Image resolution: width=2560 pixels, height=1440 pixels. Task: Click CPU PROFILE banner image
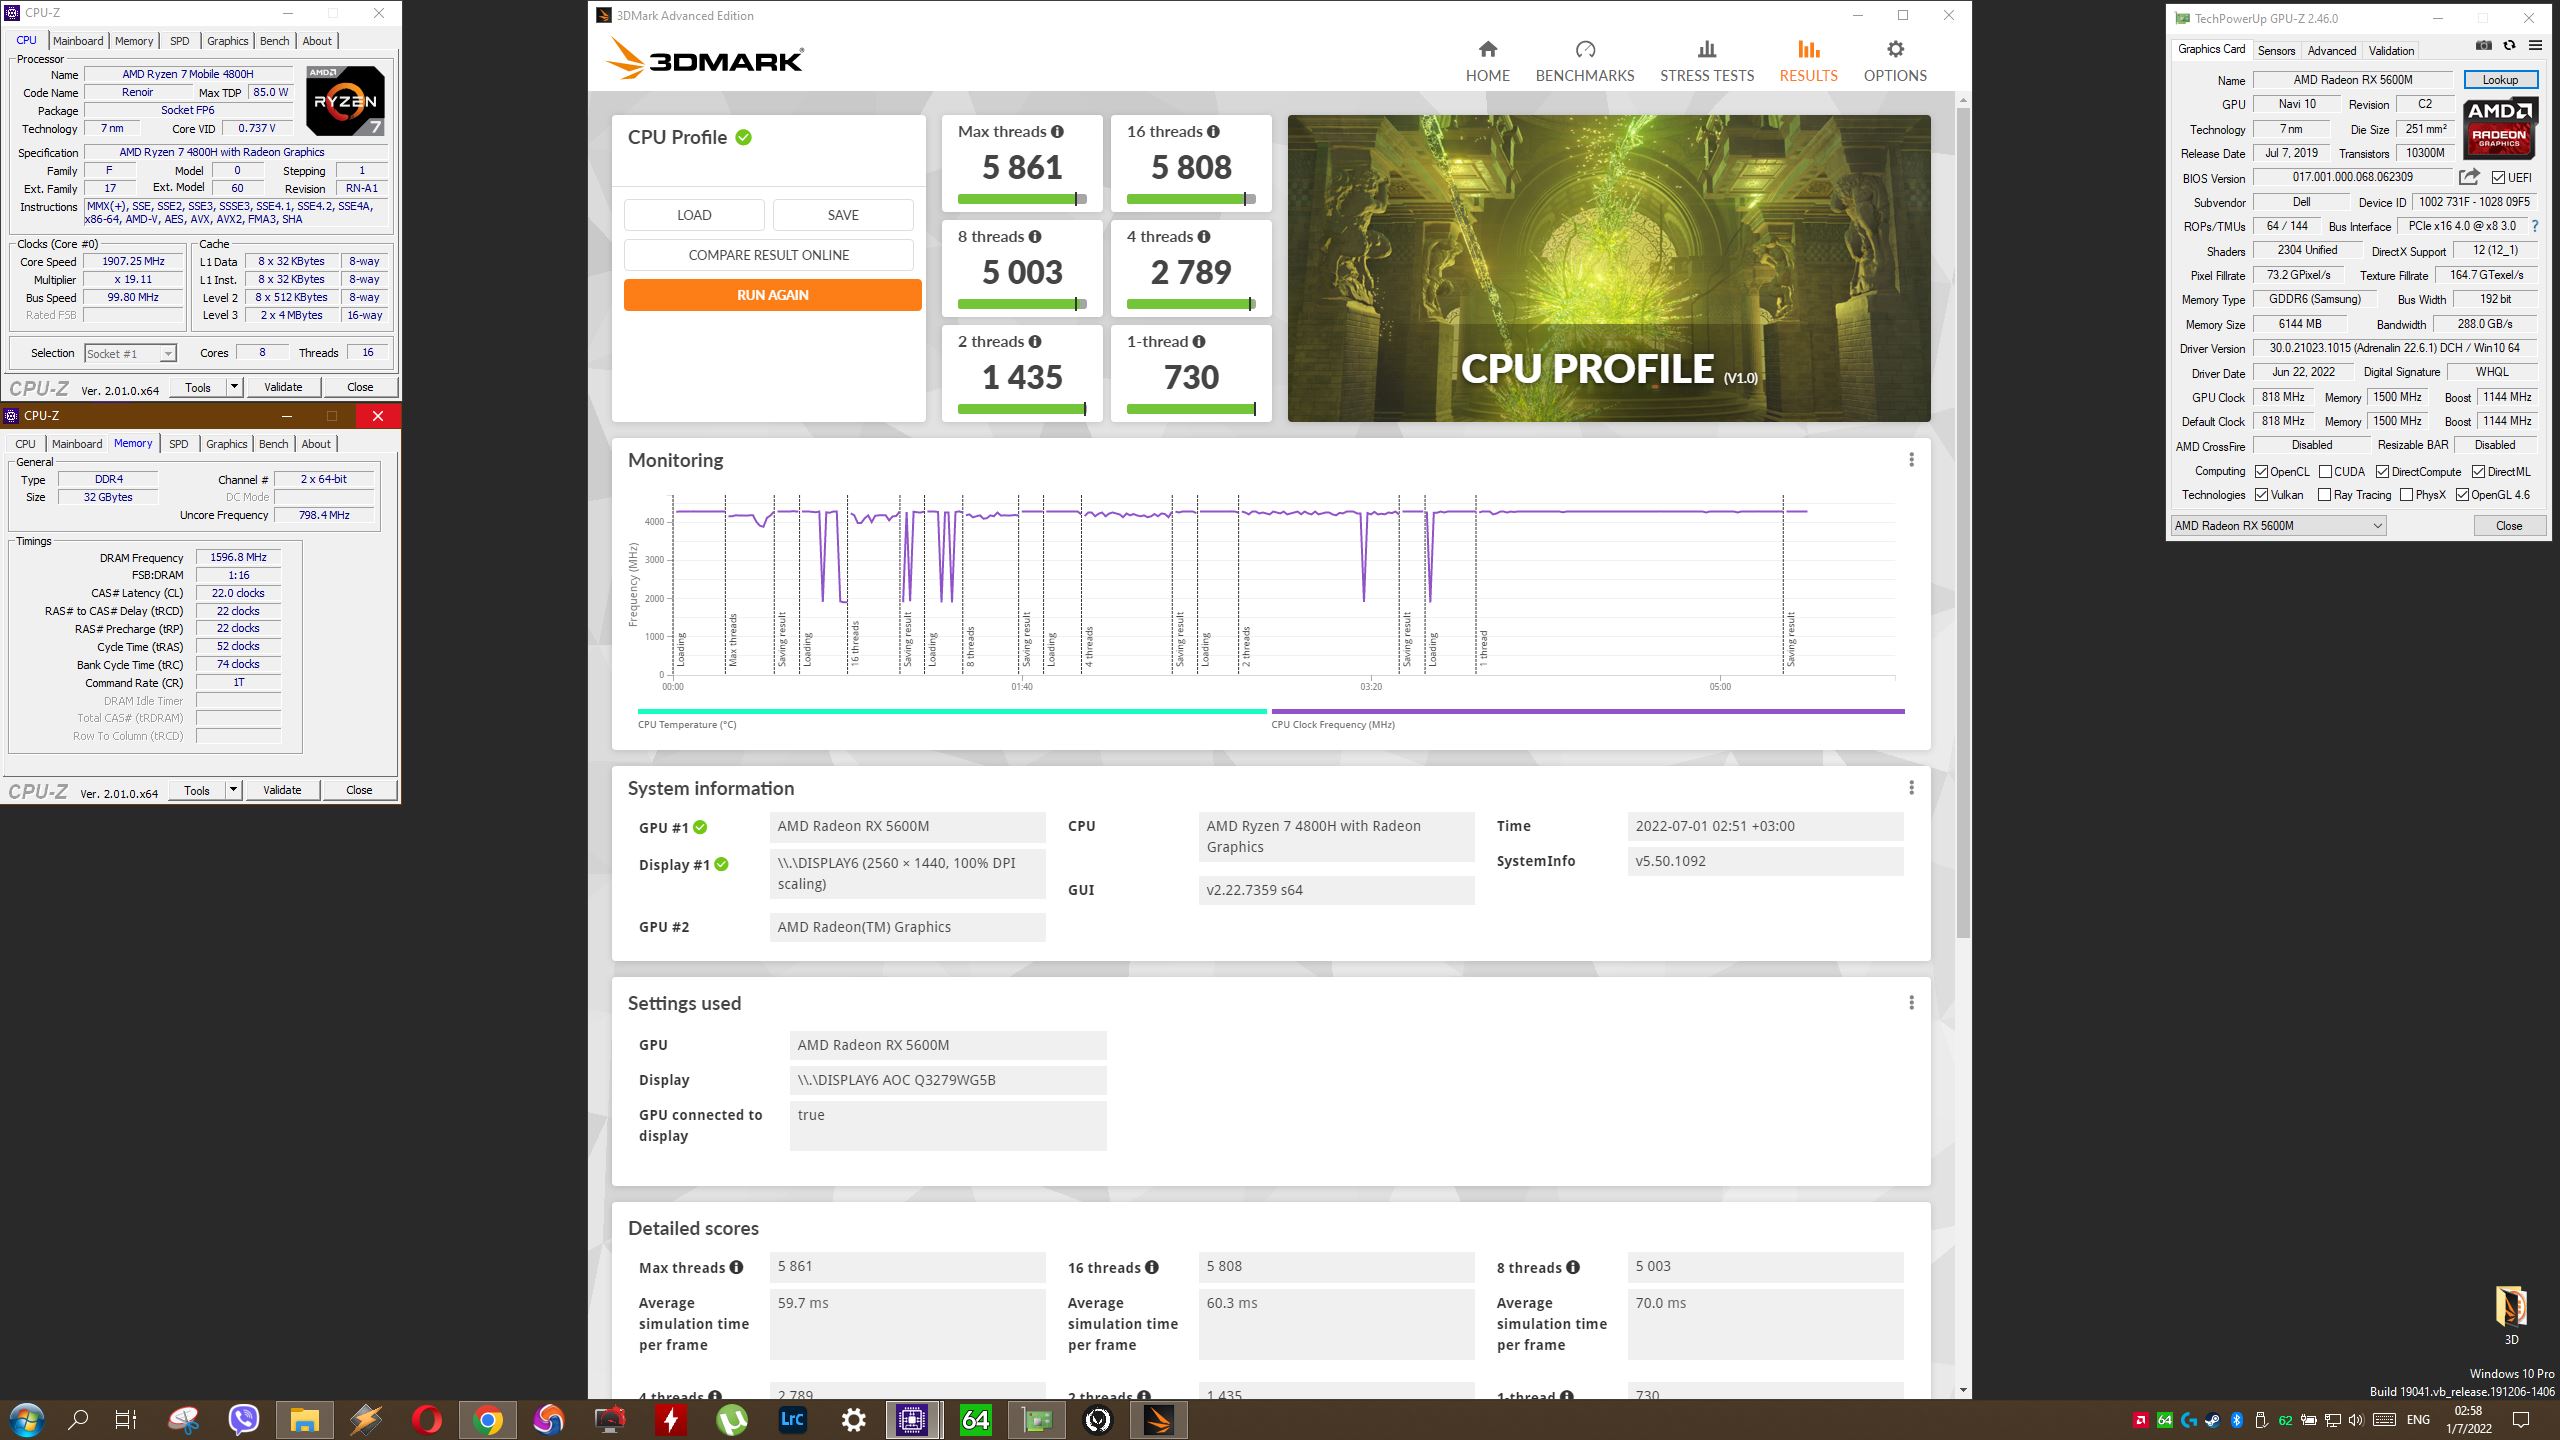click(x=1609, y=268)
